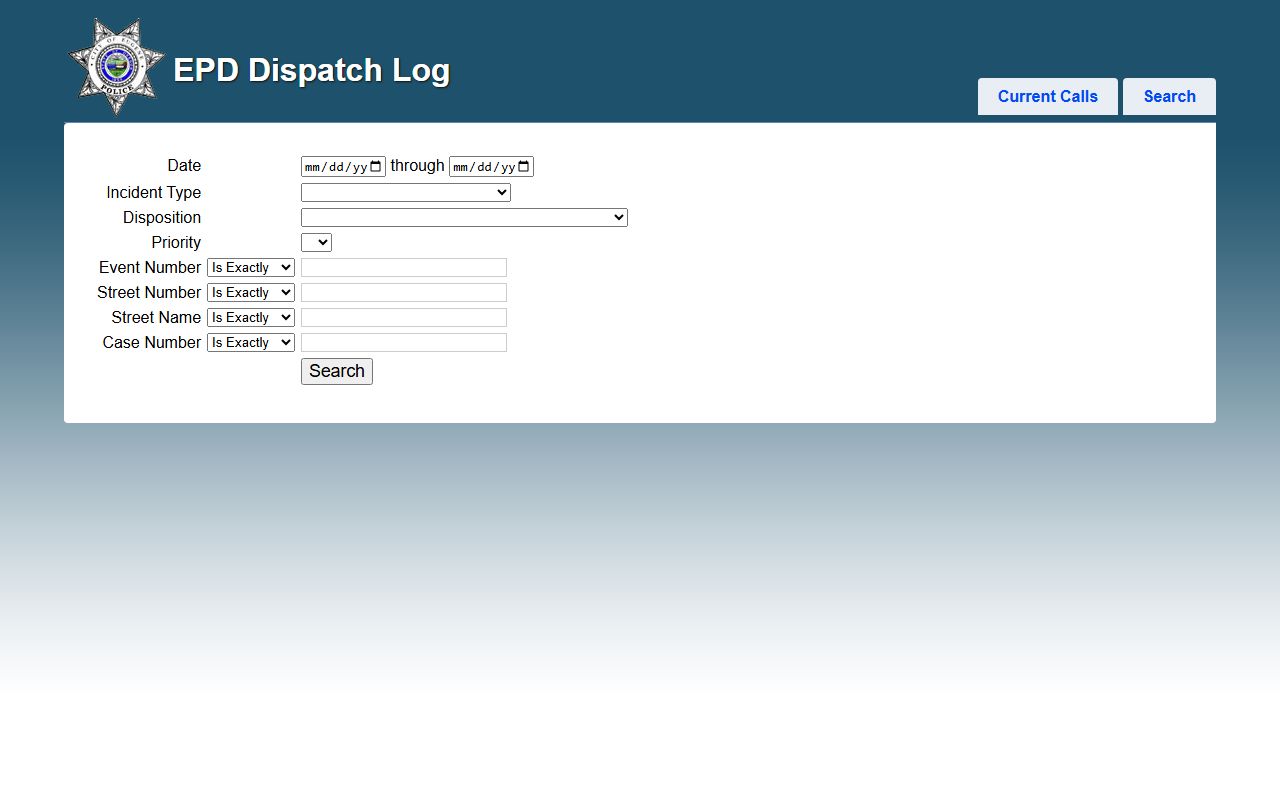This screenshot has height=800, width=1280.
Task: Open calendar picker on end date field
Action: pyautogui.click(x=524, y=167)
